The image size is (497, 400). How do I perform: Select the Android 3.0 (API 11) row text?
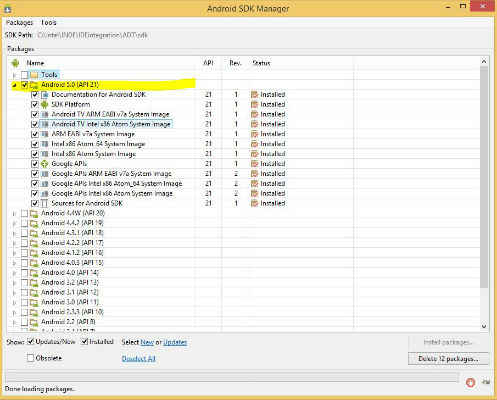[x=70, y=302]
